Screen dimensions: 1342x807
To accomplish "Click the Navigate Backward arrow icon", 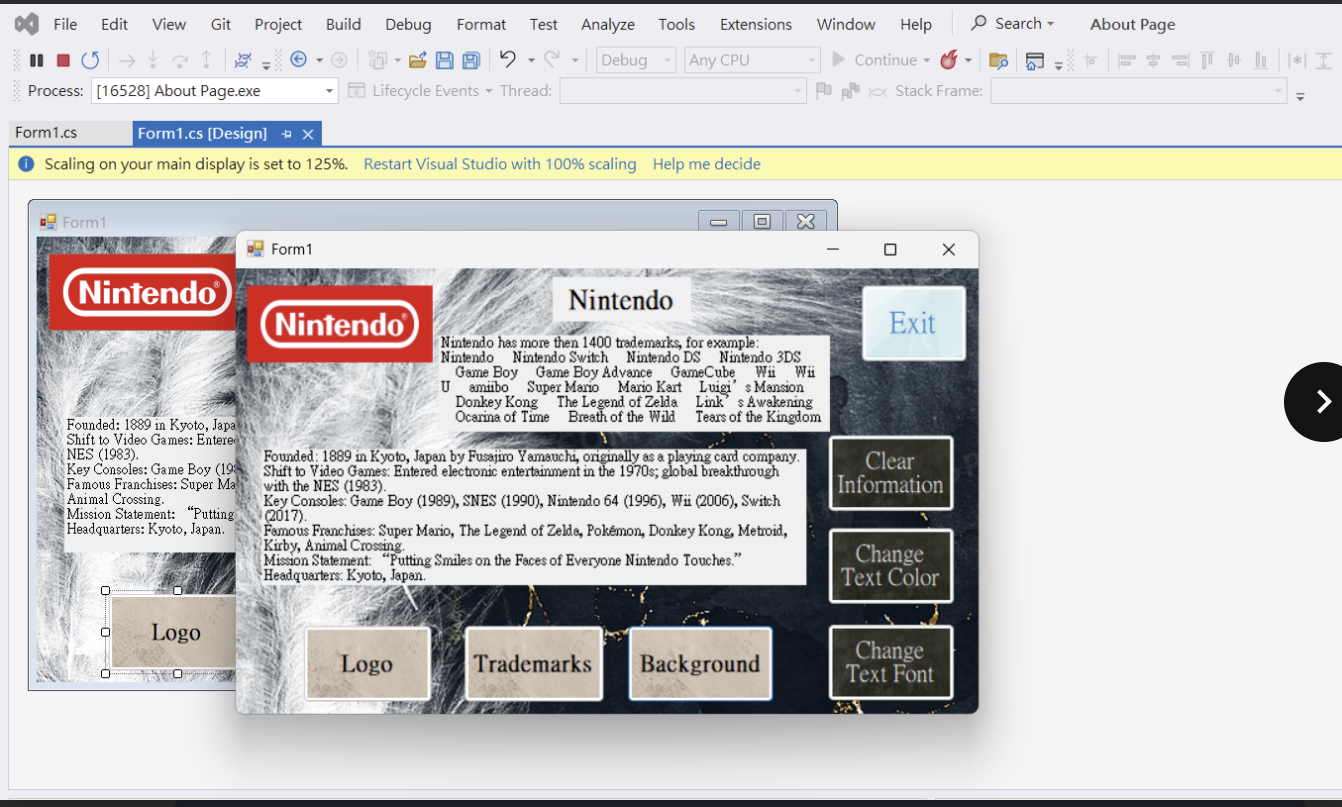I will pyautogui.click(x=298, y=60).
